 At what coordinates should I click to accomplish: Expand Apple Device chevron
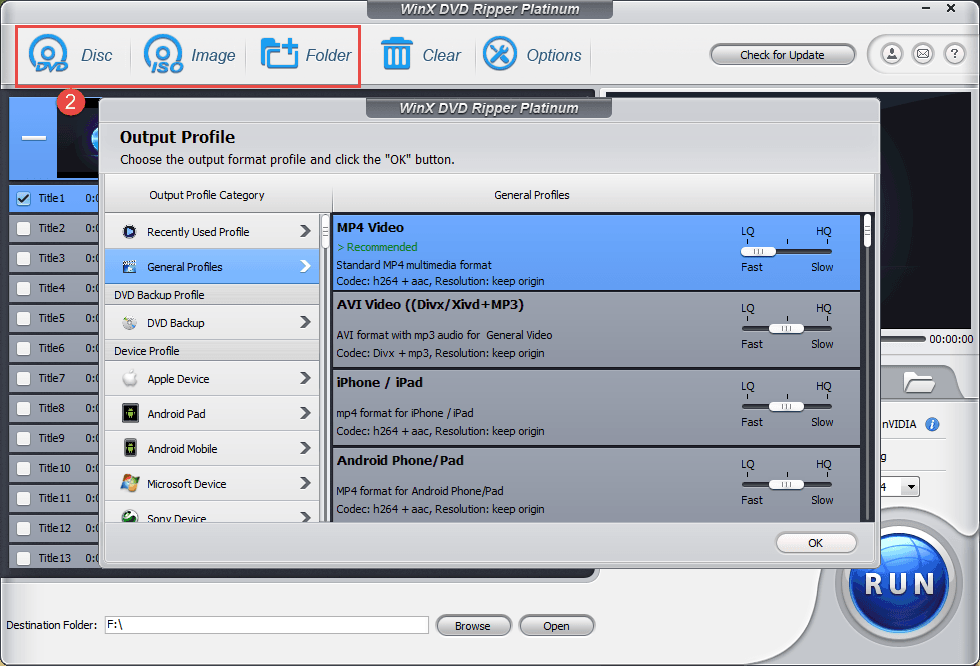(x=305, y=378)
